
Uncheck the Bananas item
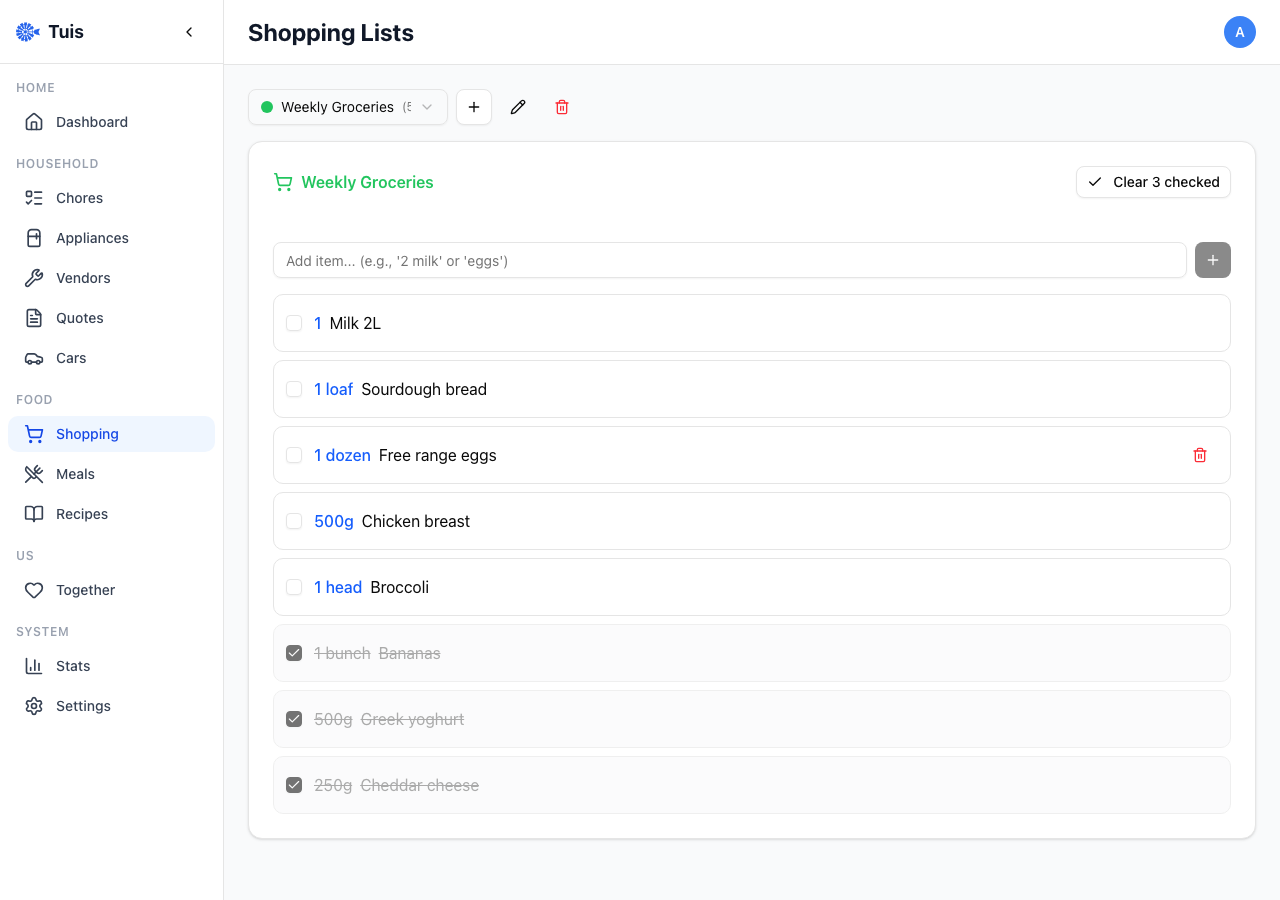[x=294, y=652]
